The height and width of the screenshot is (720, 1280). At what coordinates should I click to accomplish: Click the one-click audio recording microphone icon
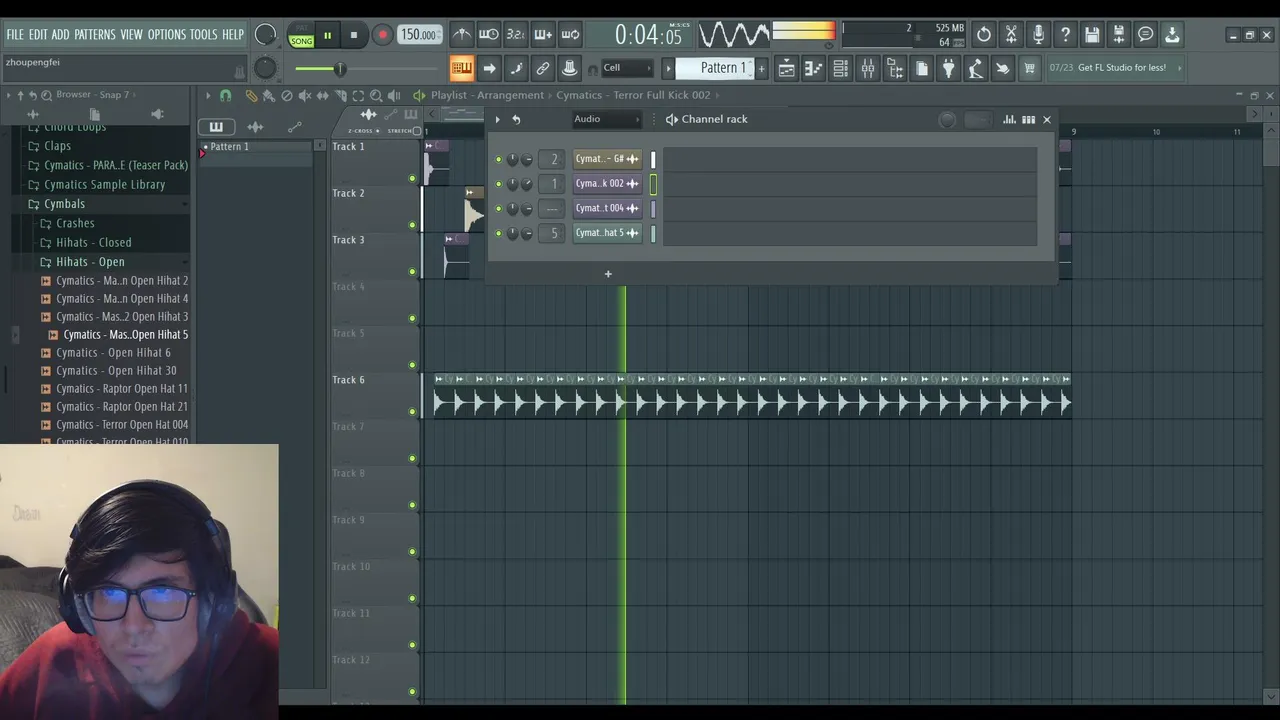tap(1038, 35)
